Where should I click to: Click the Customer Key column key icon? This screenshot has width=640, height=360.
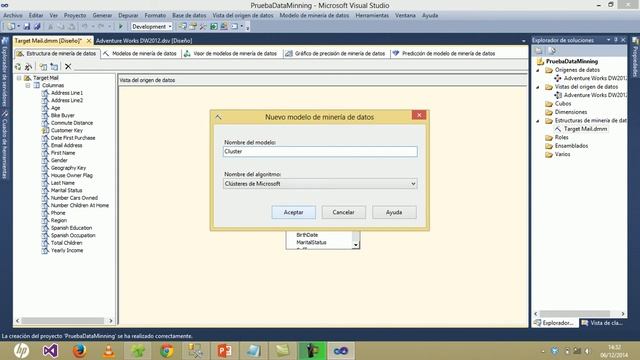[x=45, y=130]
